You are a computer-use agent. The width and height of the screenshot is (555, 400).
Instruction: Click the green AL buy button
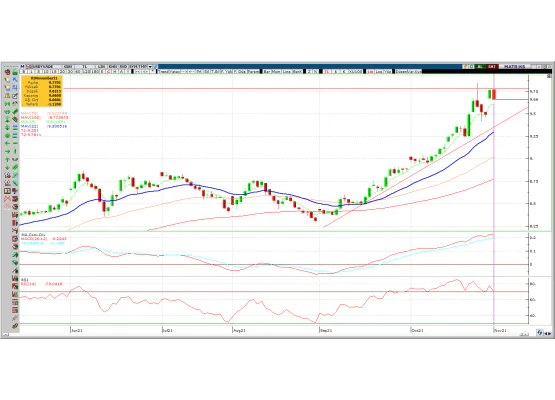coord(480,67)
